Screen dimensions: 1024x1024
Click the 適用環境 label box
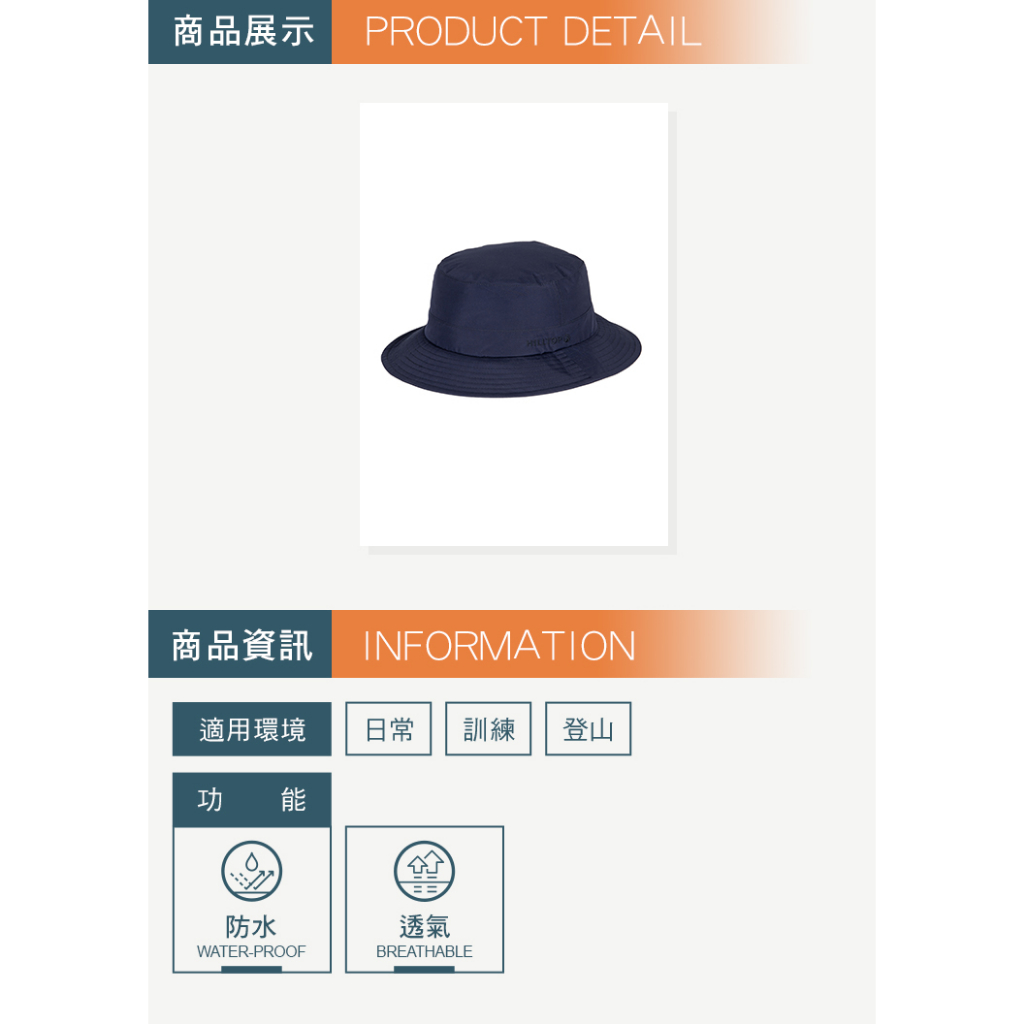pos(252,729)
